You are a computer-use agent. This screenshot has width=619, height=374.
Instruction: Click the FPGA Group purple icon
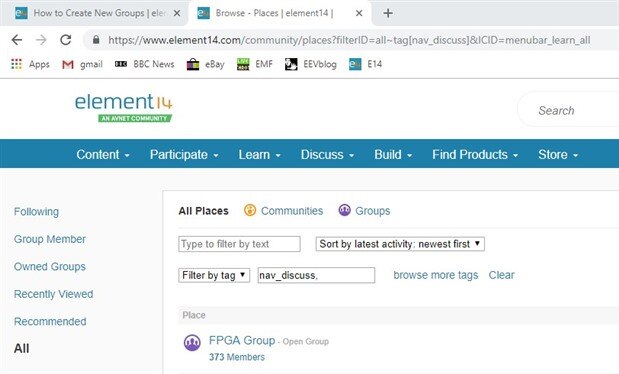click(192, 343)
